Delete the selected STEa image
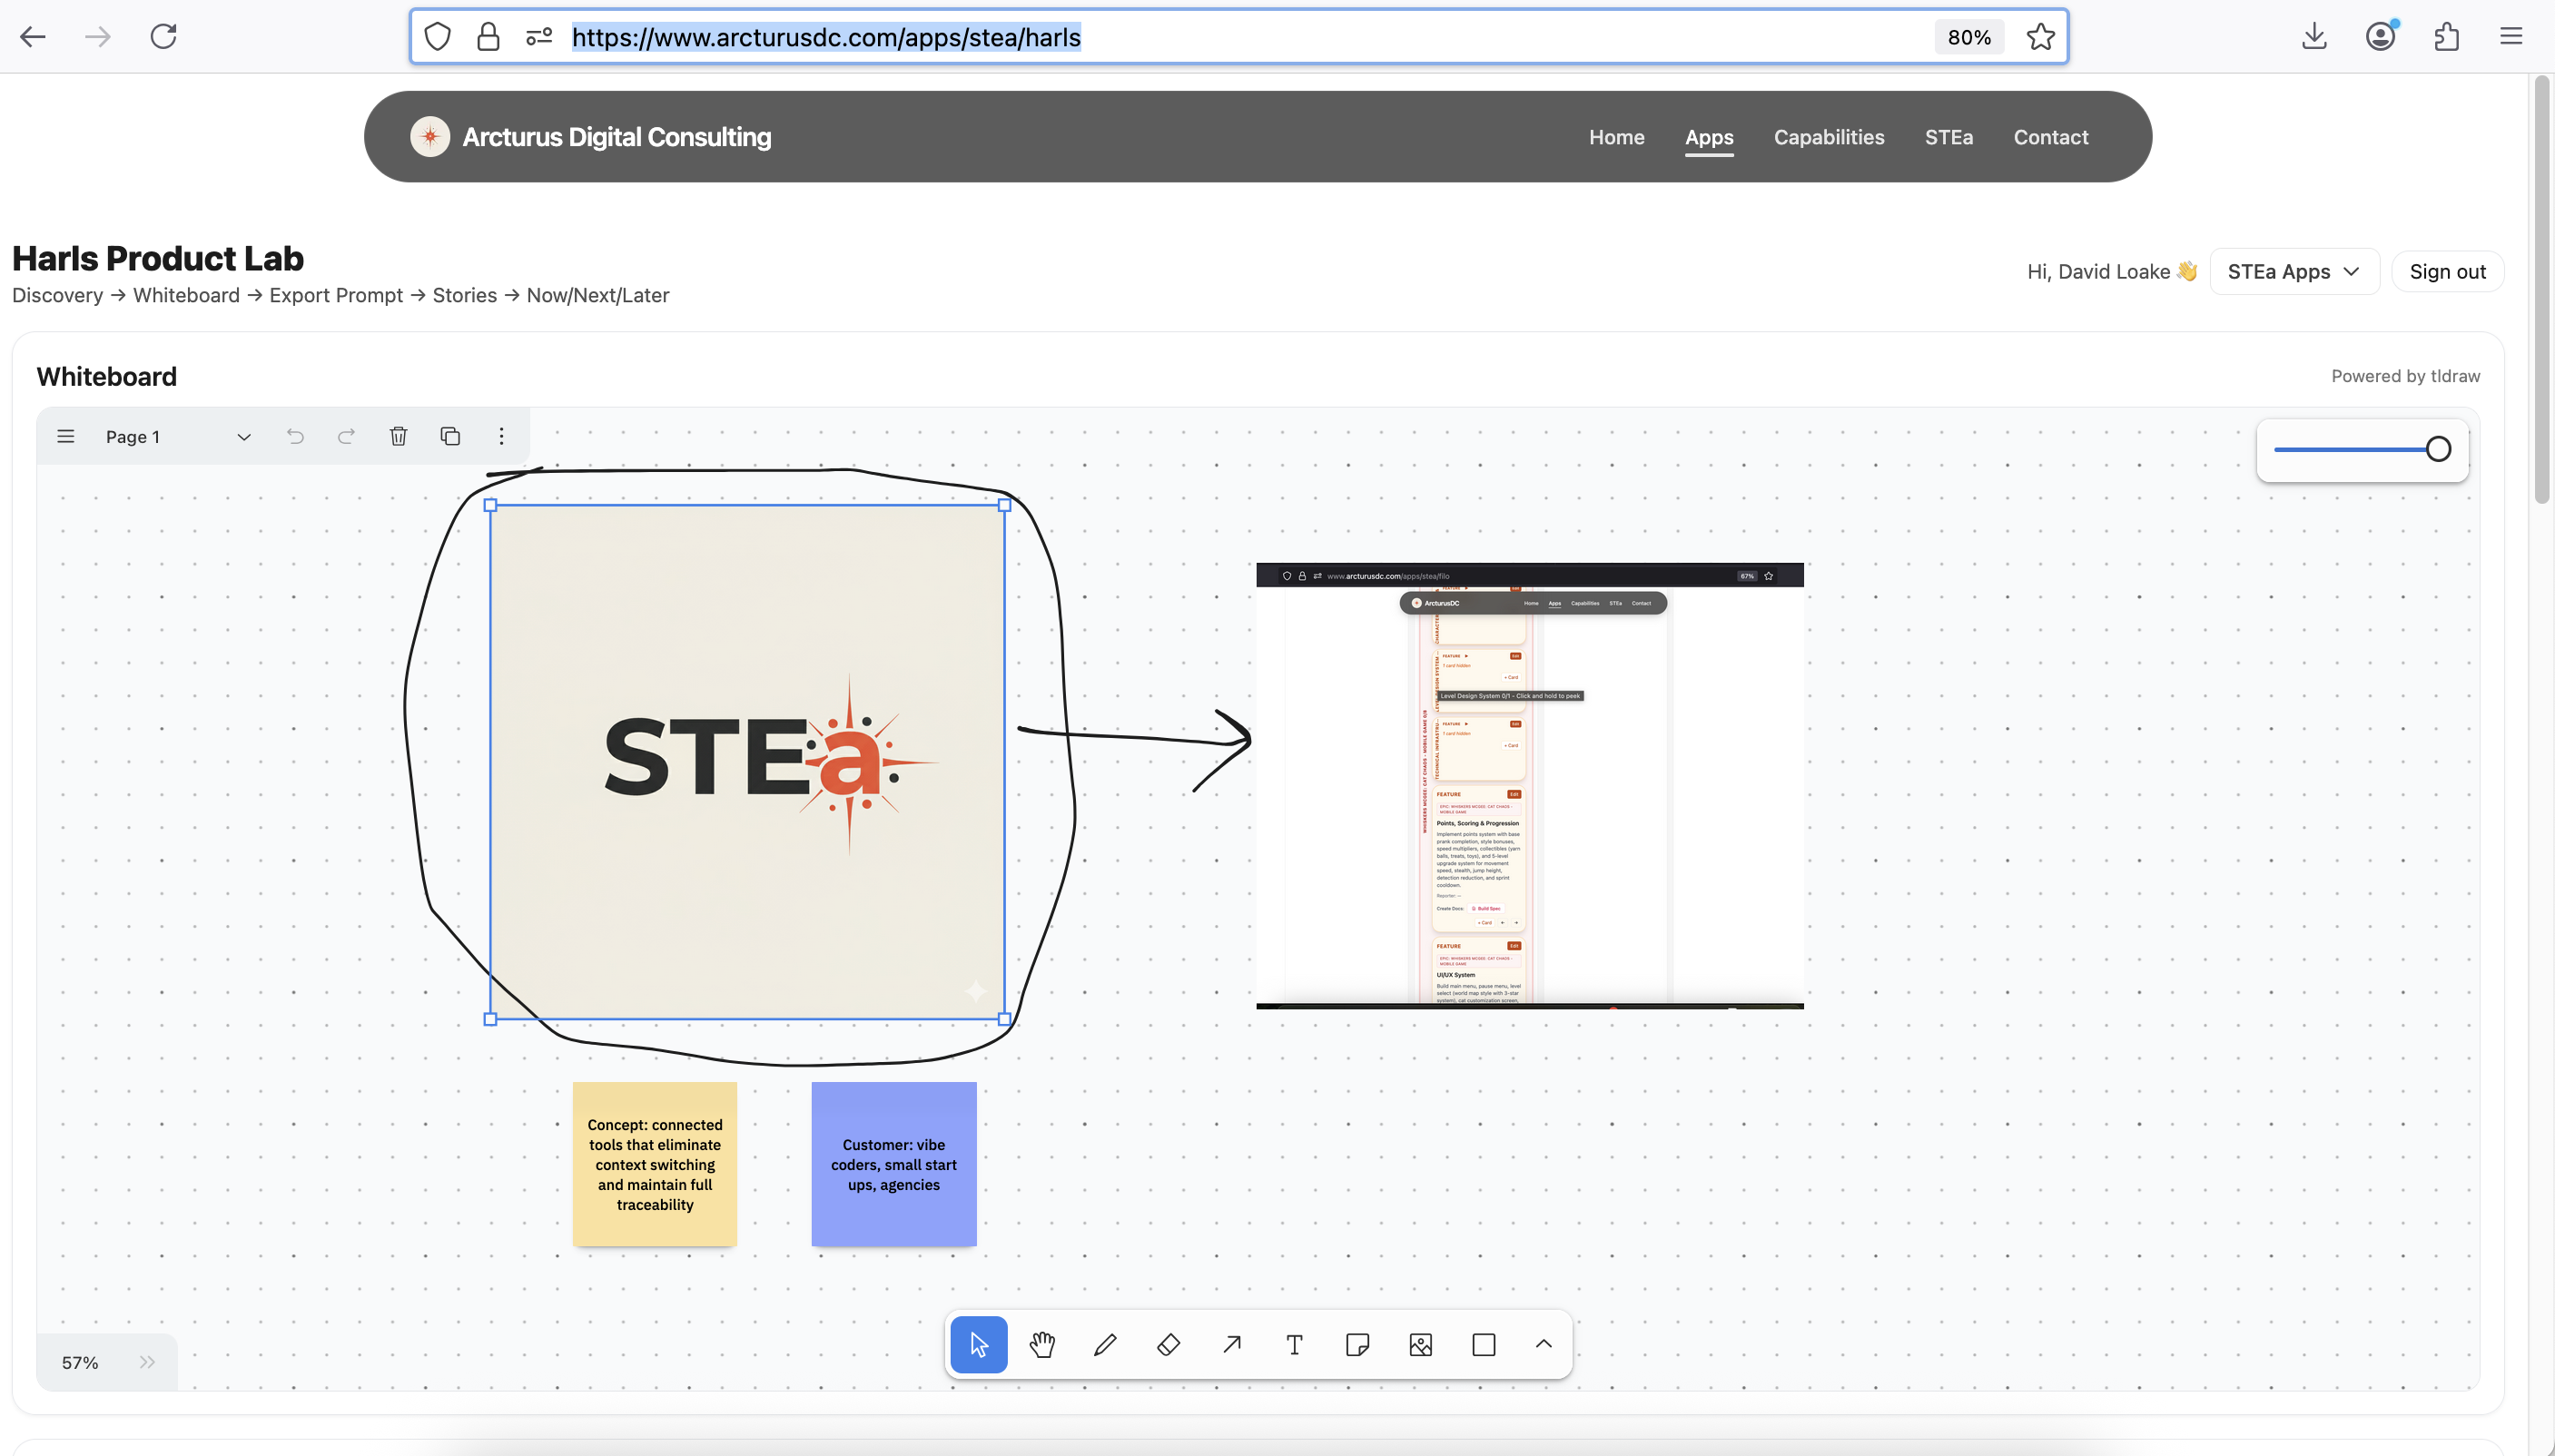The width and height of the screenshot is (2555, 1456). coord(398,436)
